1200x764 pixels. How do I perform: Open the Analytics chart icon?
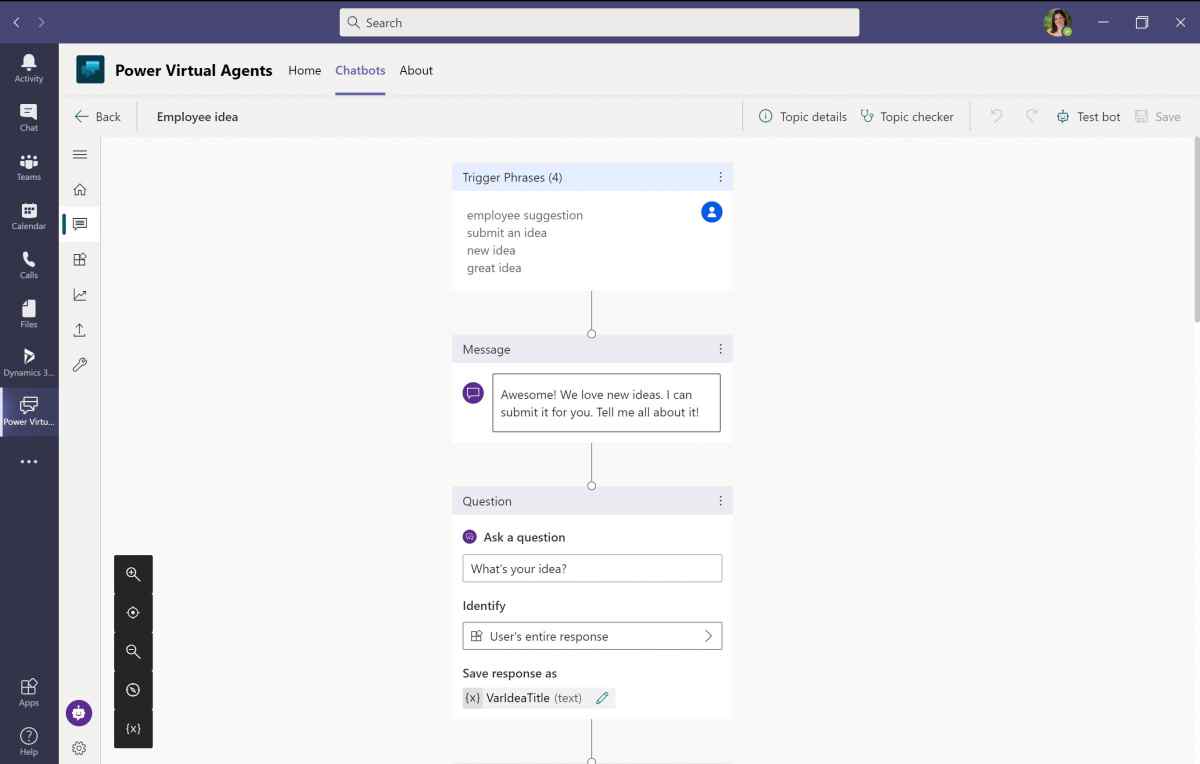click(79, 294)
